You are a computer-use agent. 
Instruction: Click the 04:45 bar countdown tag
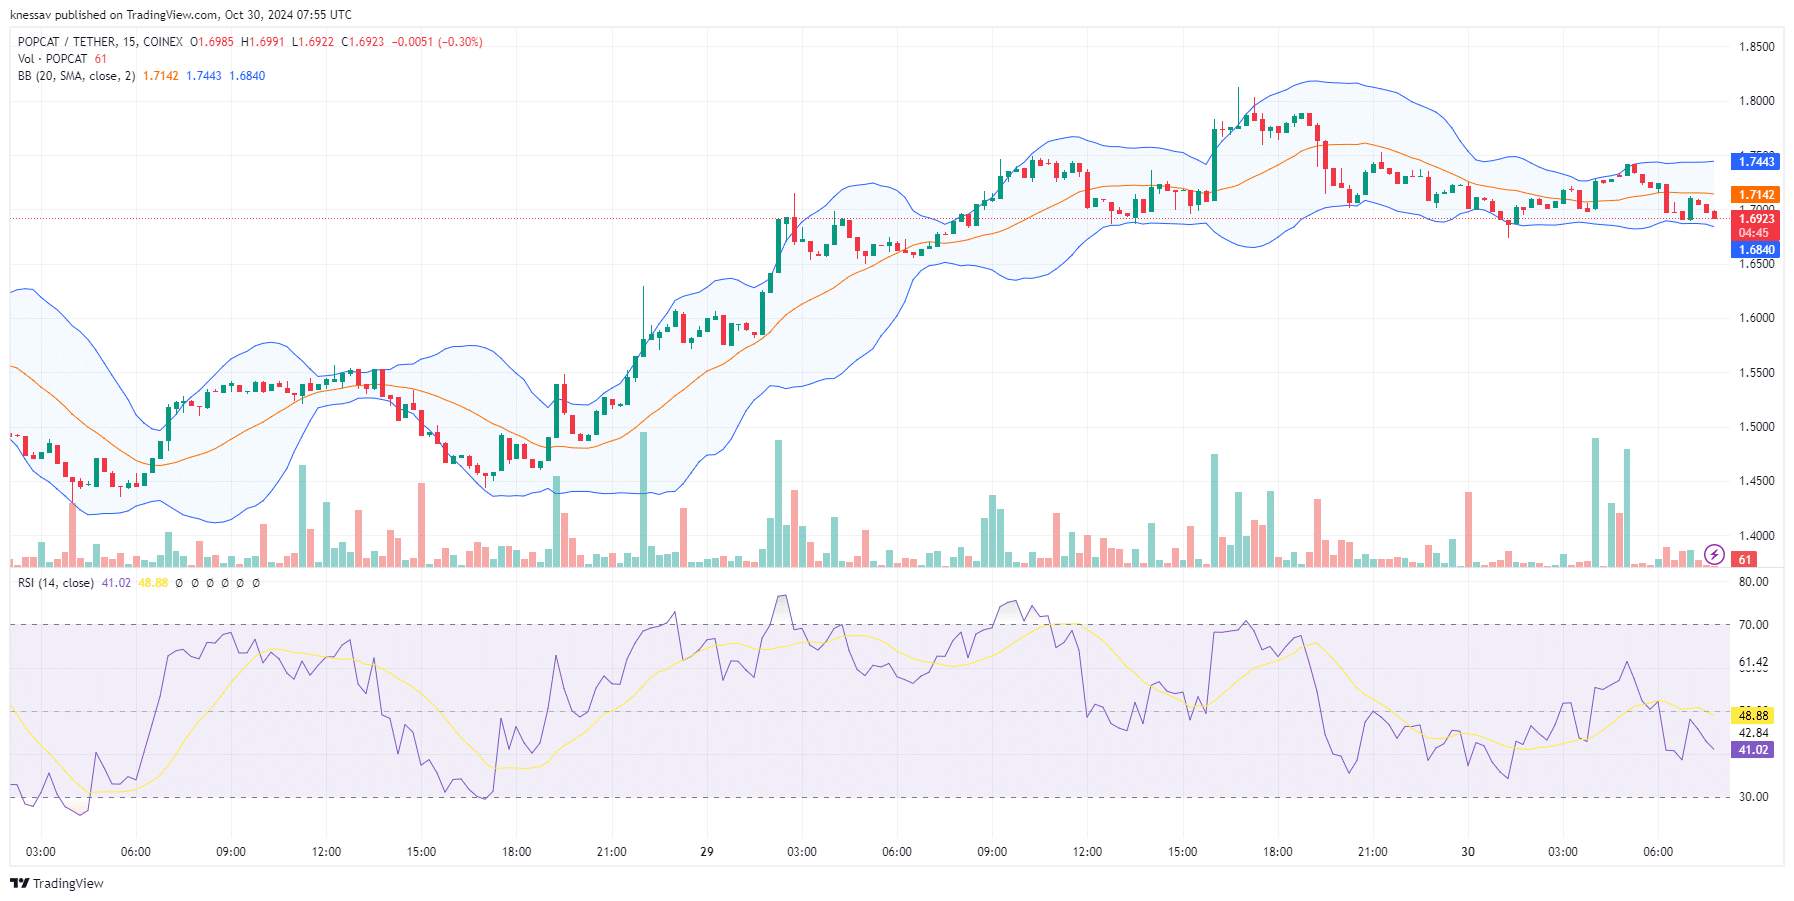[x=1756, y=233]
